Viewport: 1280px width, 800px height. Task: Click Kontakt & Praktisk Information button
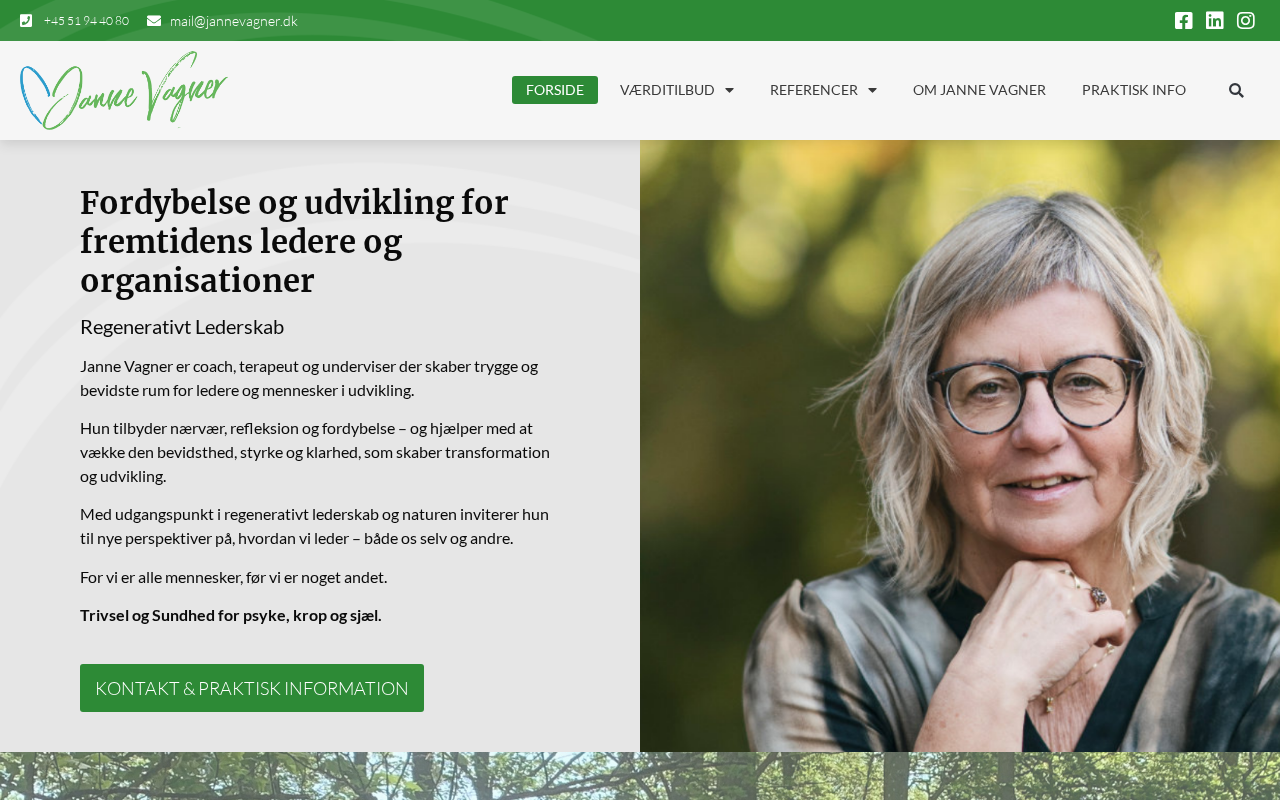click(x=252, y=688)
